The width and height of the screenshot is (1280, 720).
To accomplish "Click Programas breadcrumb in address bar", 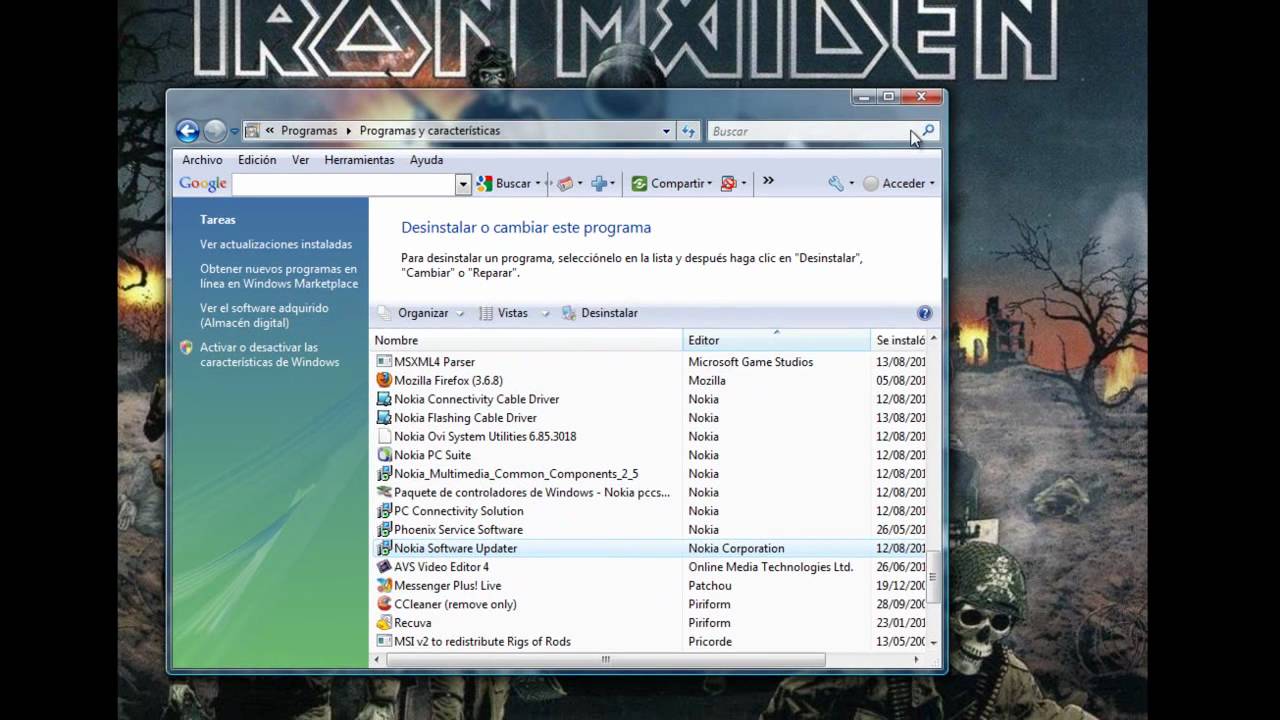I will (x=309, y=131).
